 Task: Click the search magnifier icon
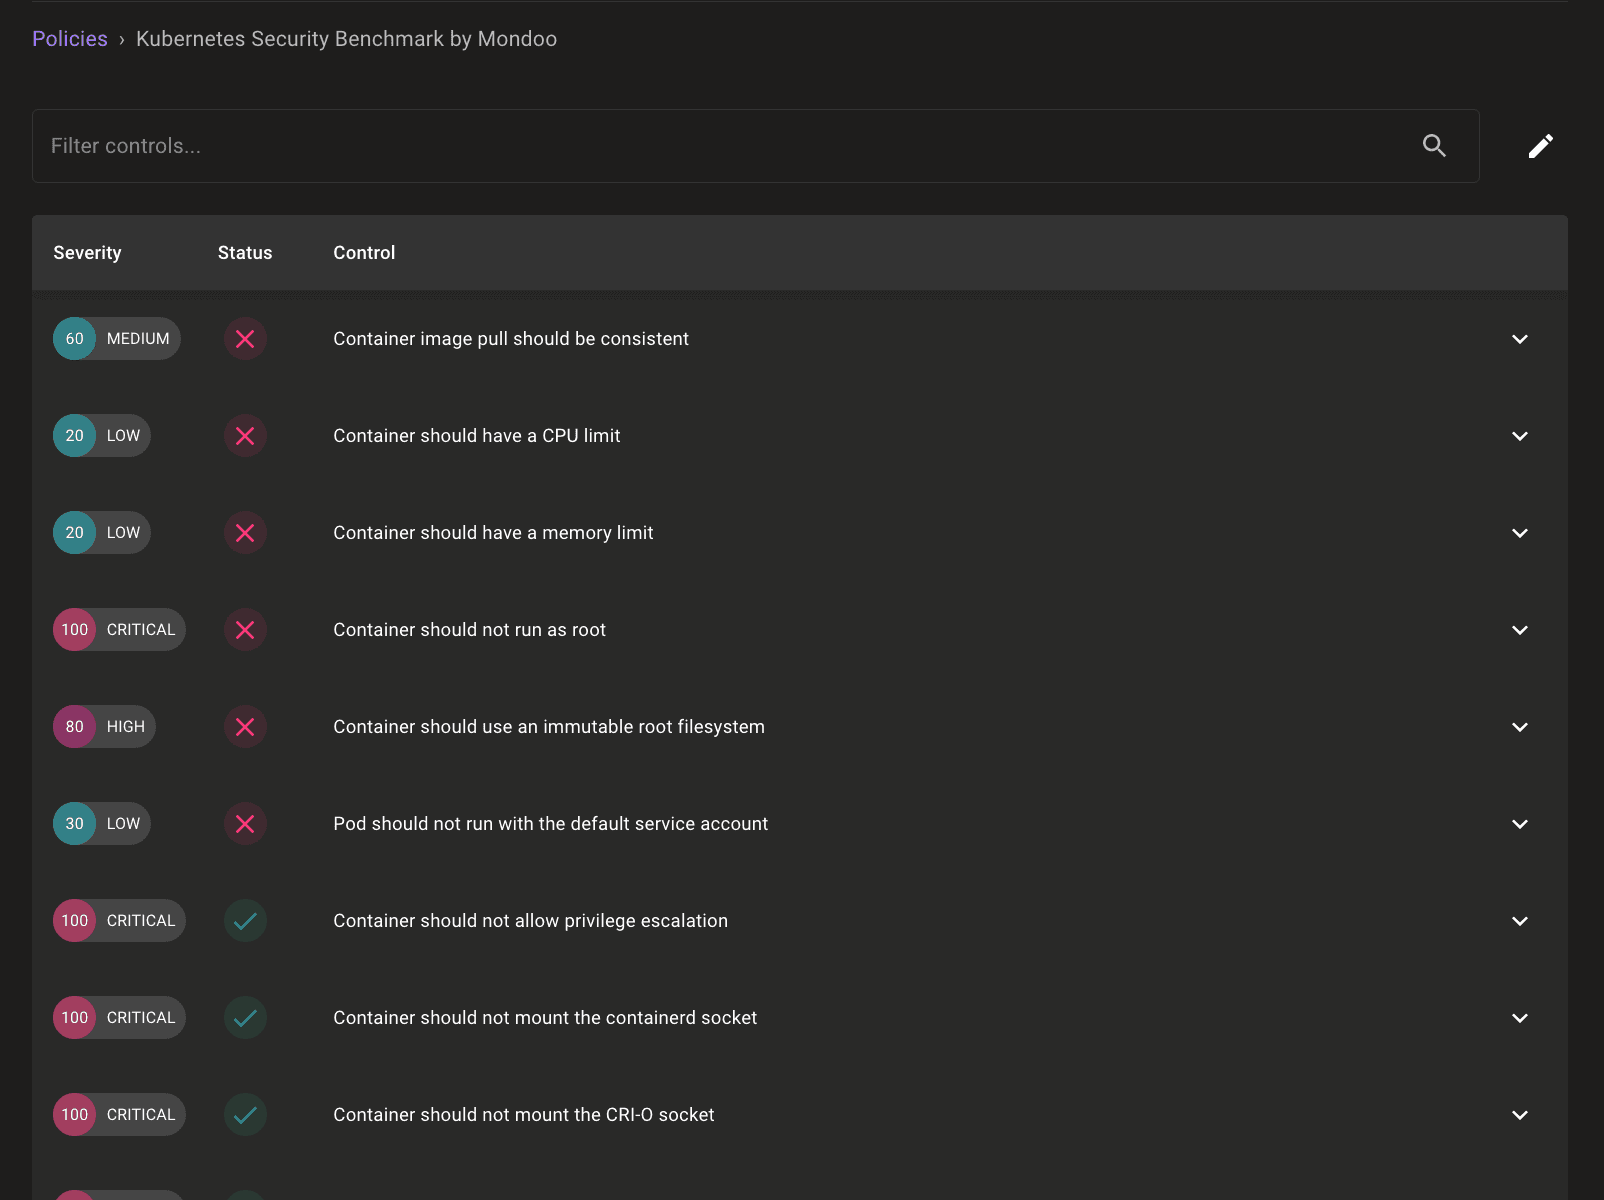[x=1434, y=146]
